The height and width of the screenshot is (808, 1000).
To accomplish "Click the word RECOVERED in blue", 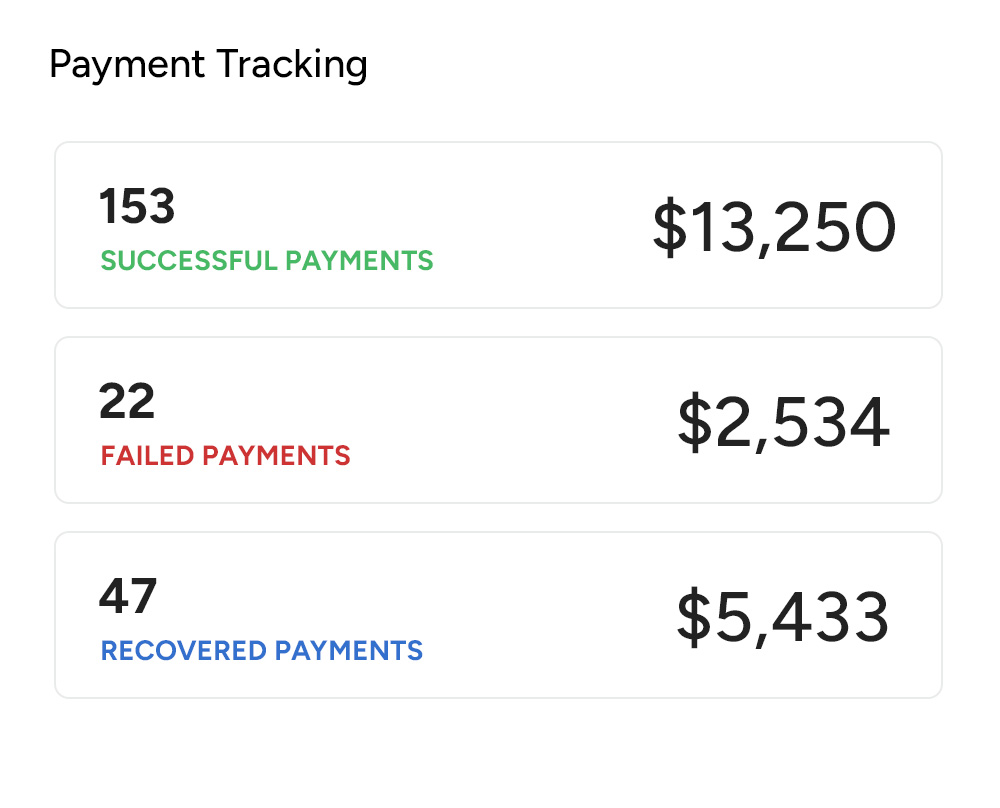I will pos(184,651).
